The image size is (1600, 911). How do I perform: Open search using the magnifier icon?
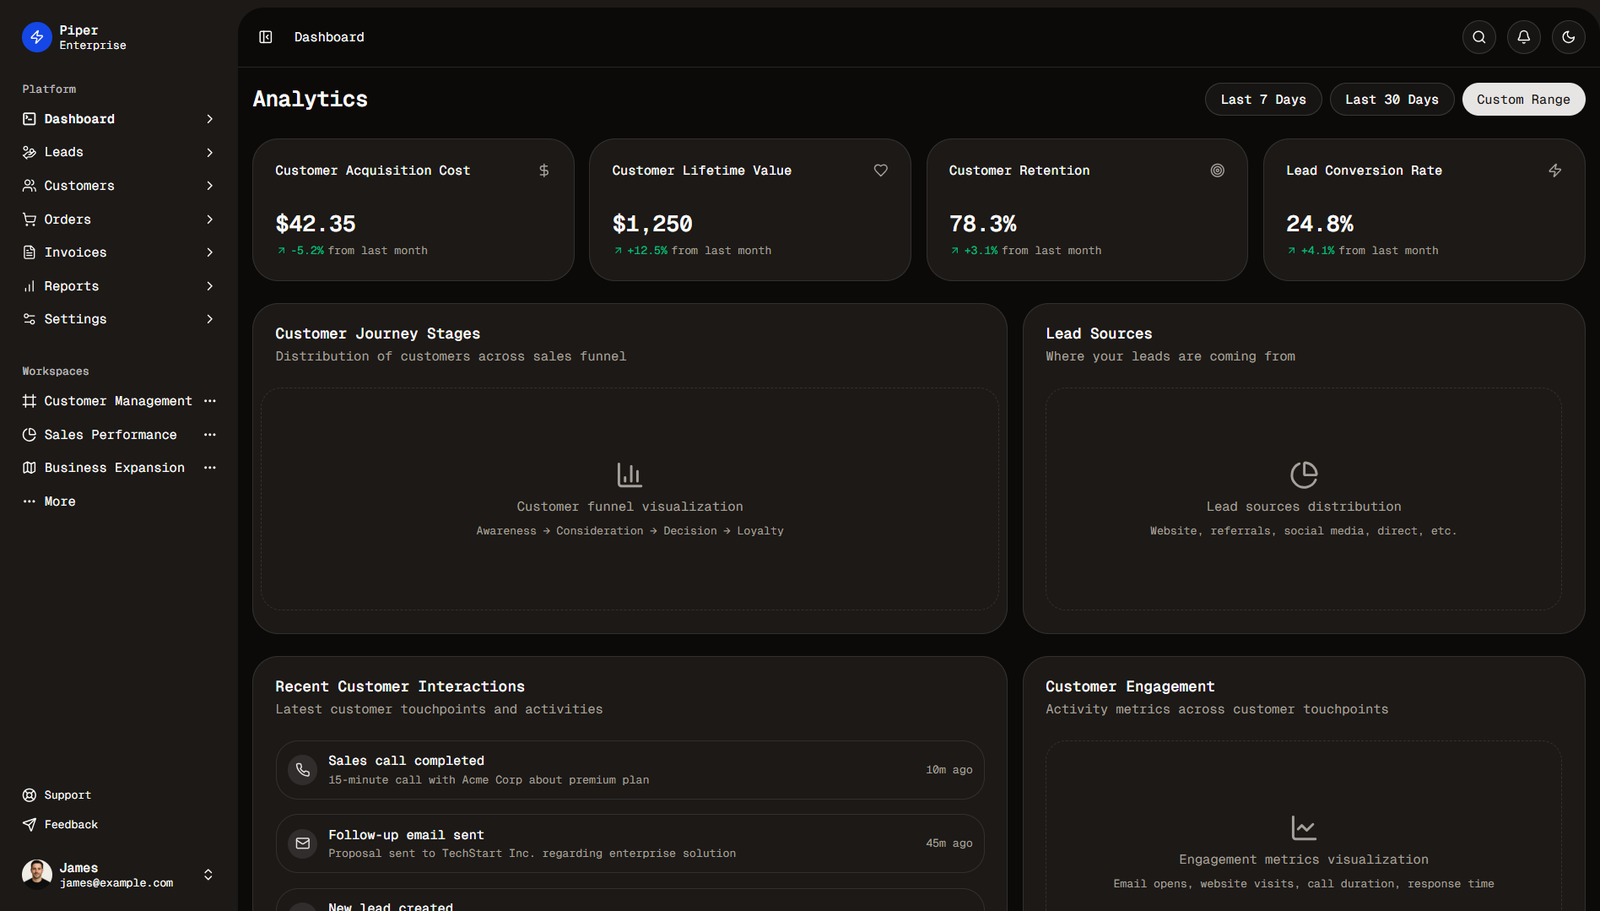tap(1479, 37)
